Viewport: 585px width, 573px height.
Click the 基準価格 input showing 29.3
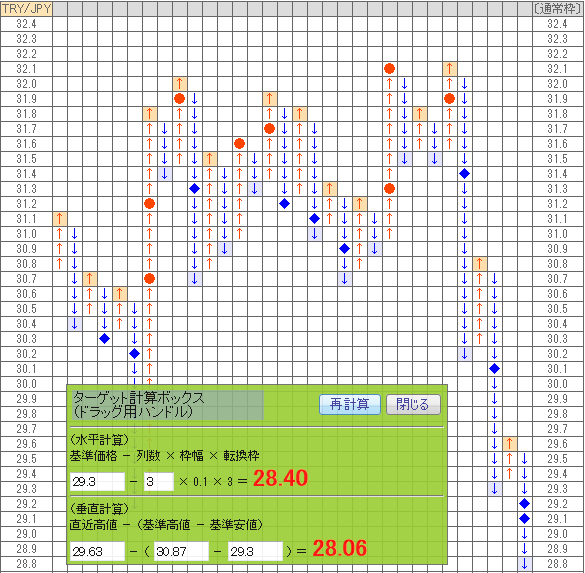97,482
